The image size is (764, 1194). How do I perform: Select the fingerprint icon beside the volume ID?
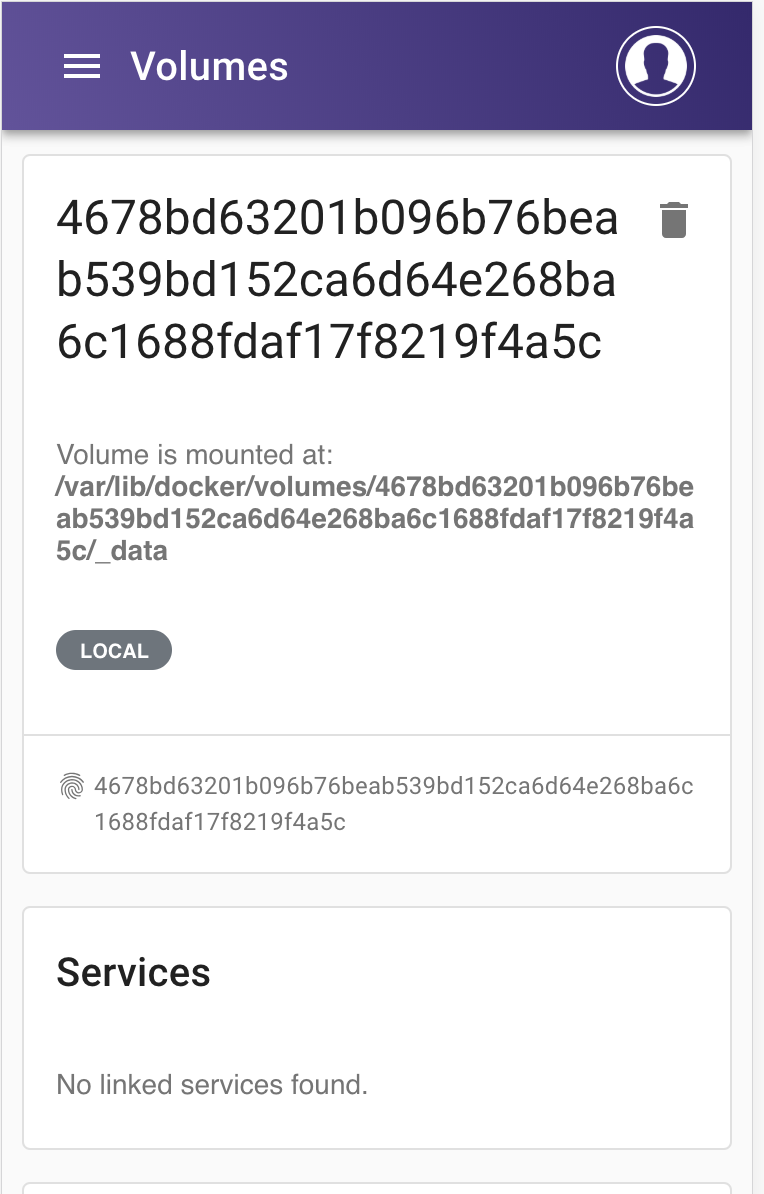(x=70, y=786)
